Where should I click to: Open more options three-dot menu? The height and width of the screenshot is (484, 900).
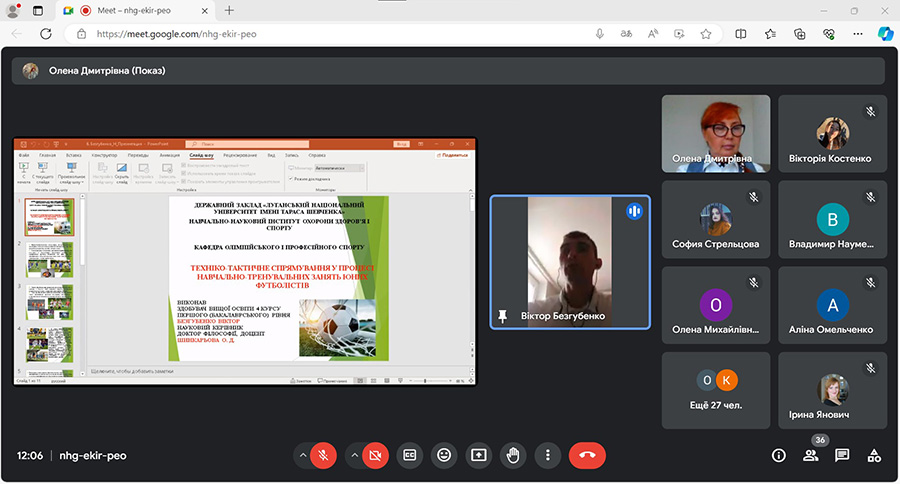pyautogui.click(x=547, y=455)
